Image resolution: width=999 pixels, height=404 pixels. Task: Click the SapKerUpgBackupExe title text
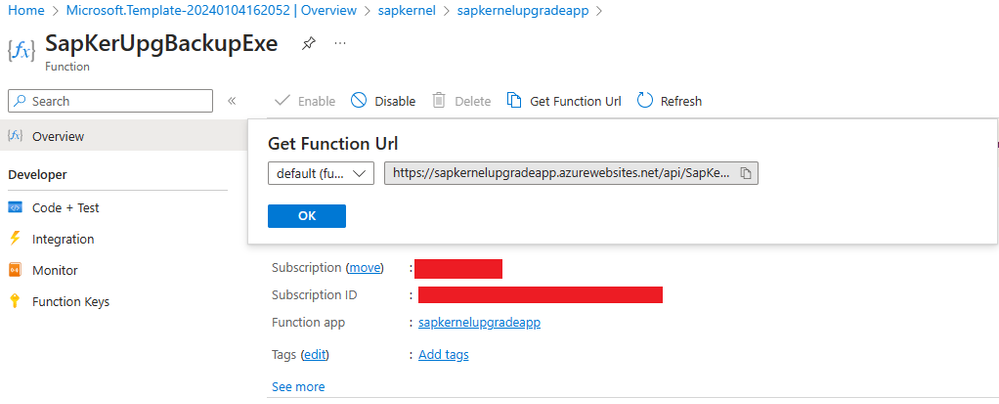pos(162,43)
